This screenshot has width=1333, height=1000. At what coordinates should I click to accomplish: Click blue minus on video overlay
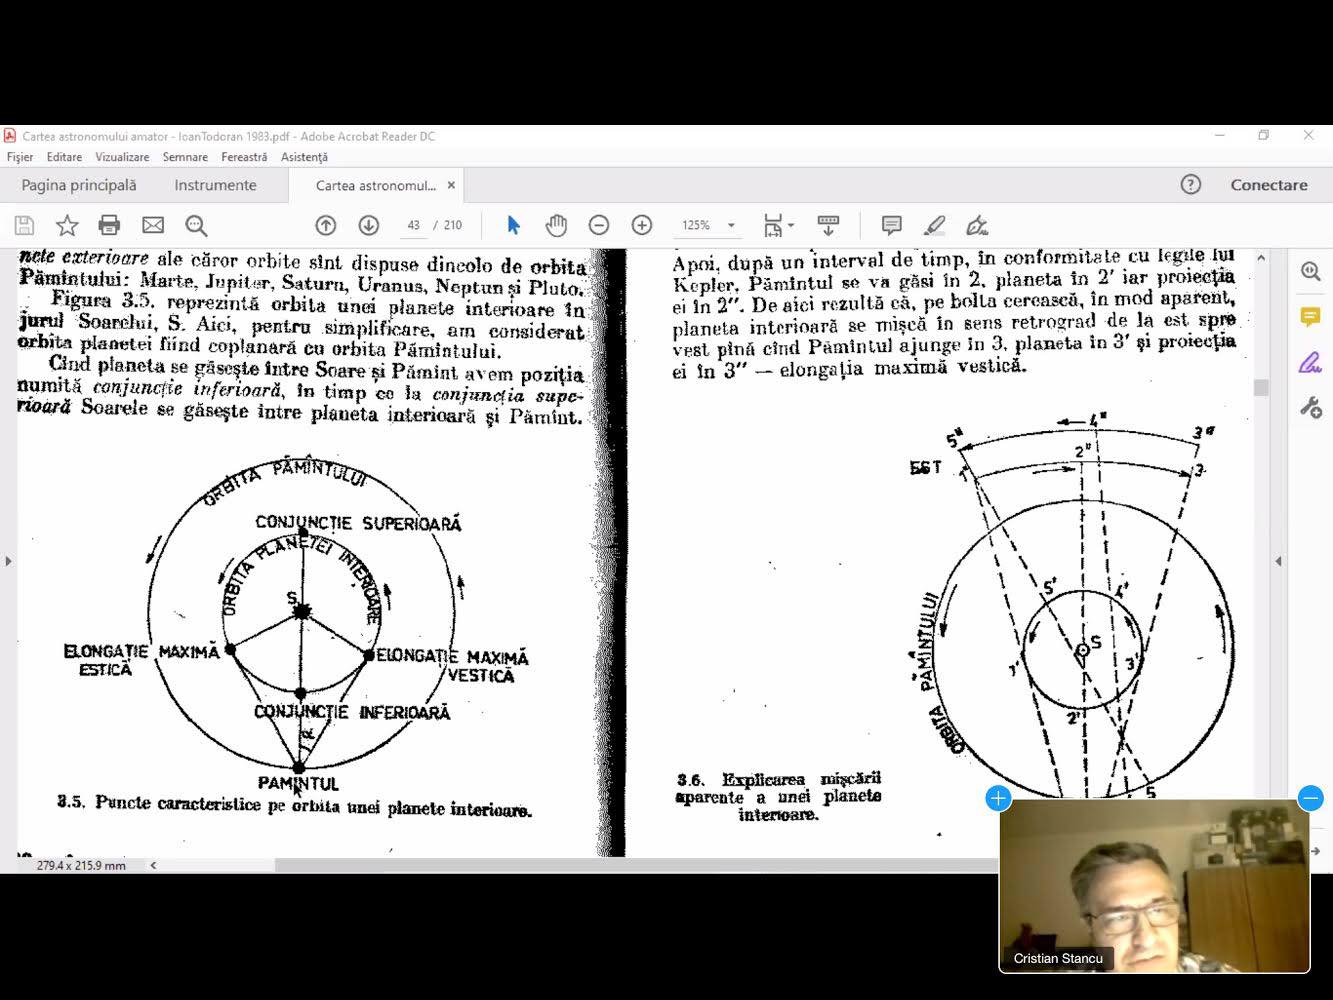(1311, 798)
